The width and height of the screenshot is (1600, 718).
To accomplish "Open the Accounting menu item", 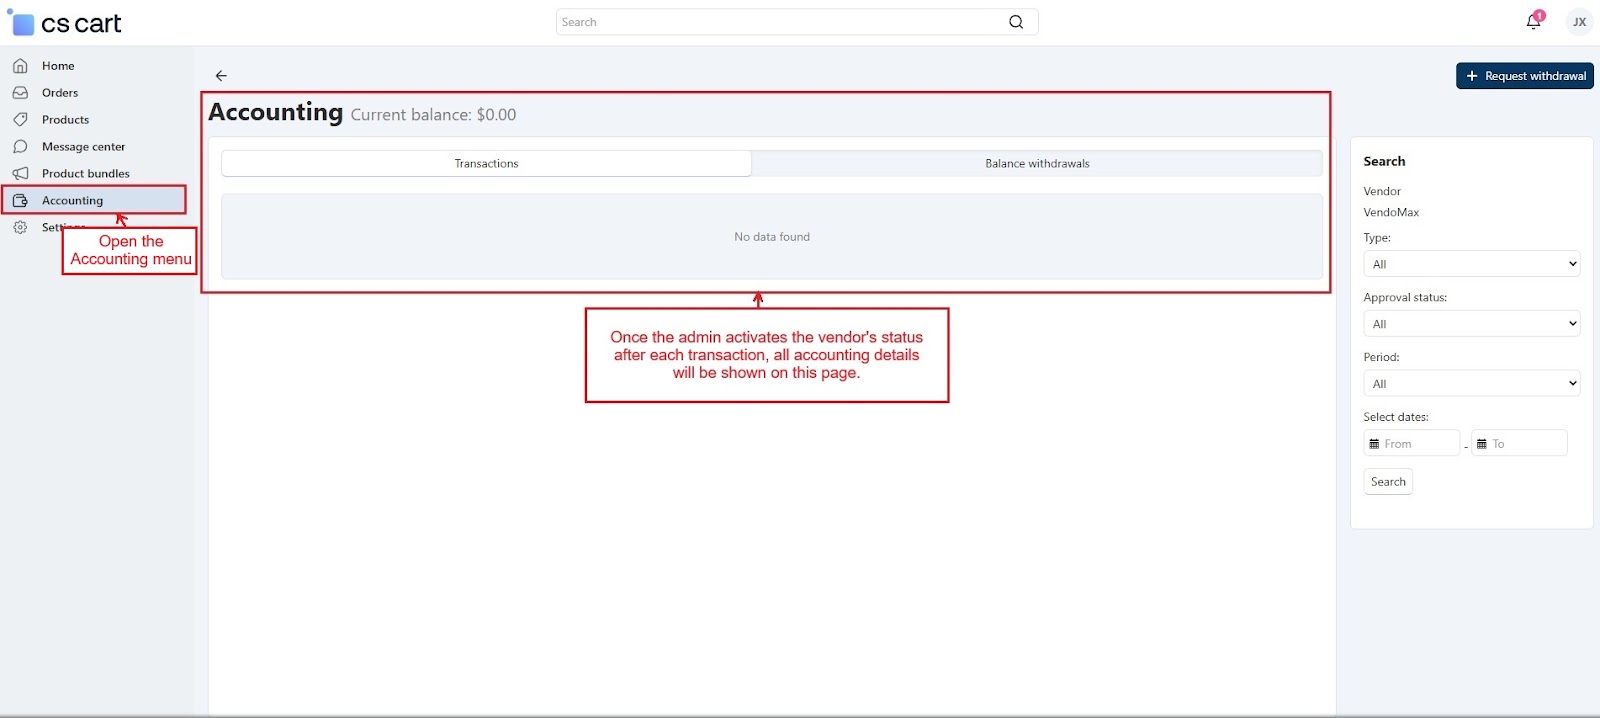I will (94, 200).
